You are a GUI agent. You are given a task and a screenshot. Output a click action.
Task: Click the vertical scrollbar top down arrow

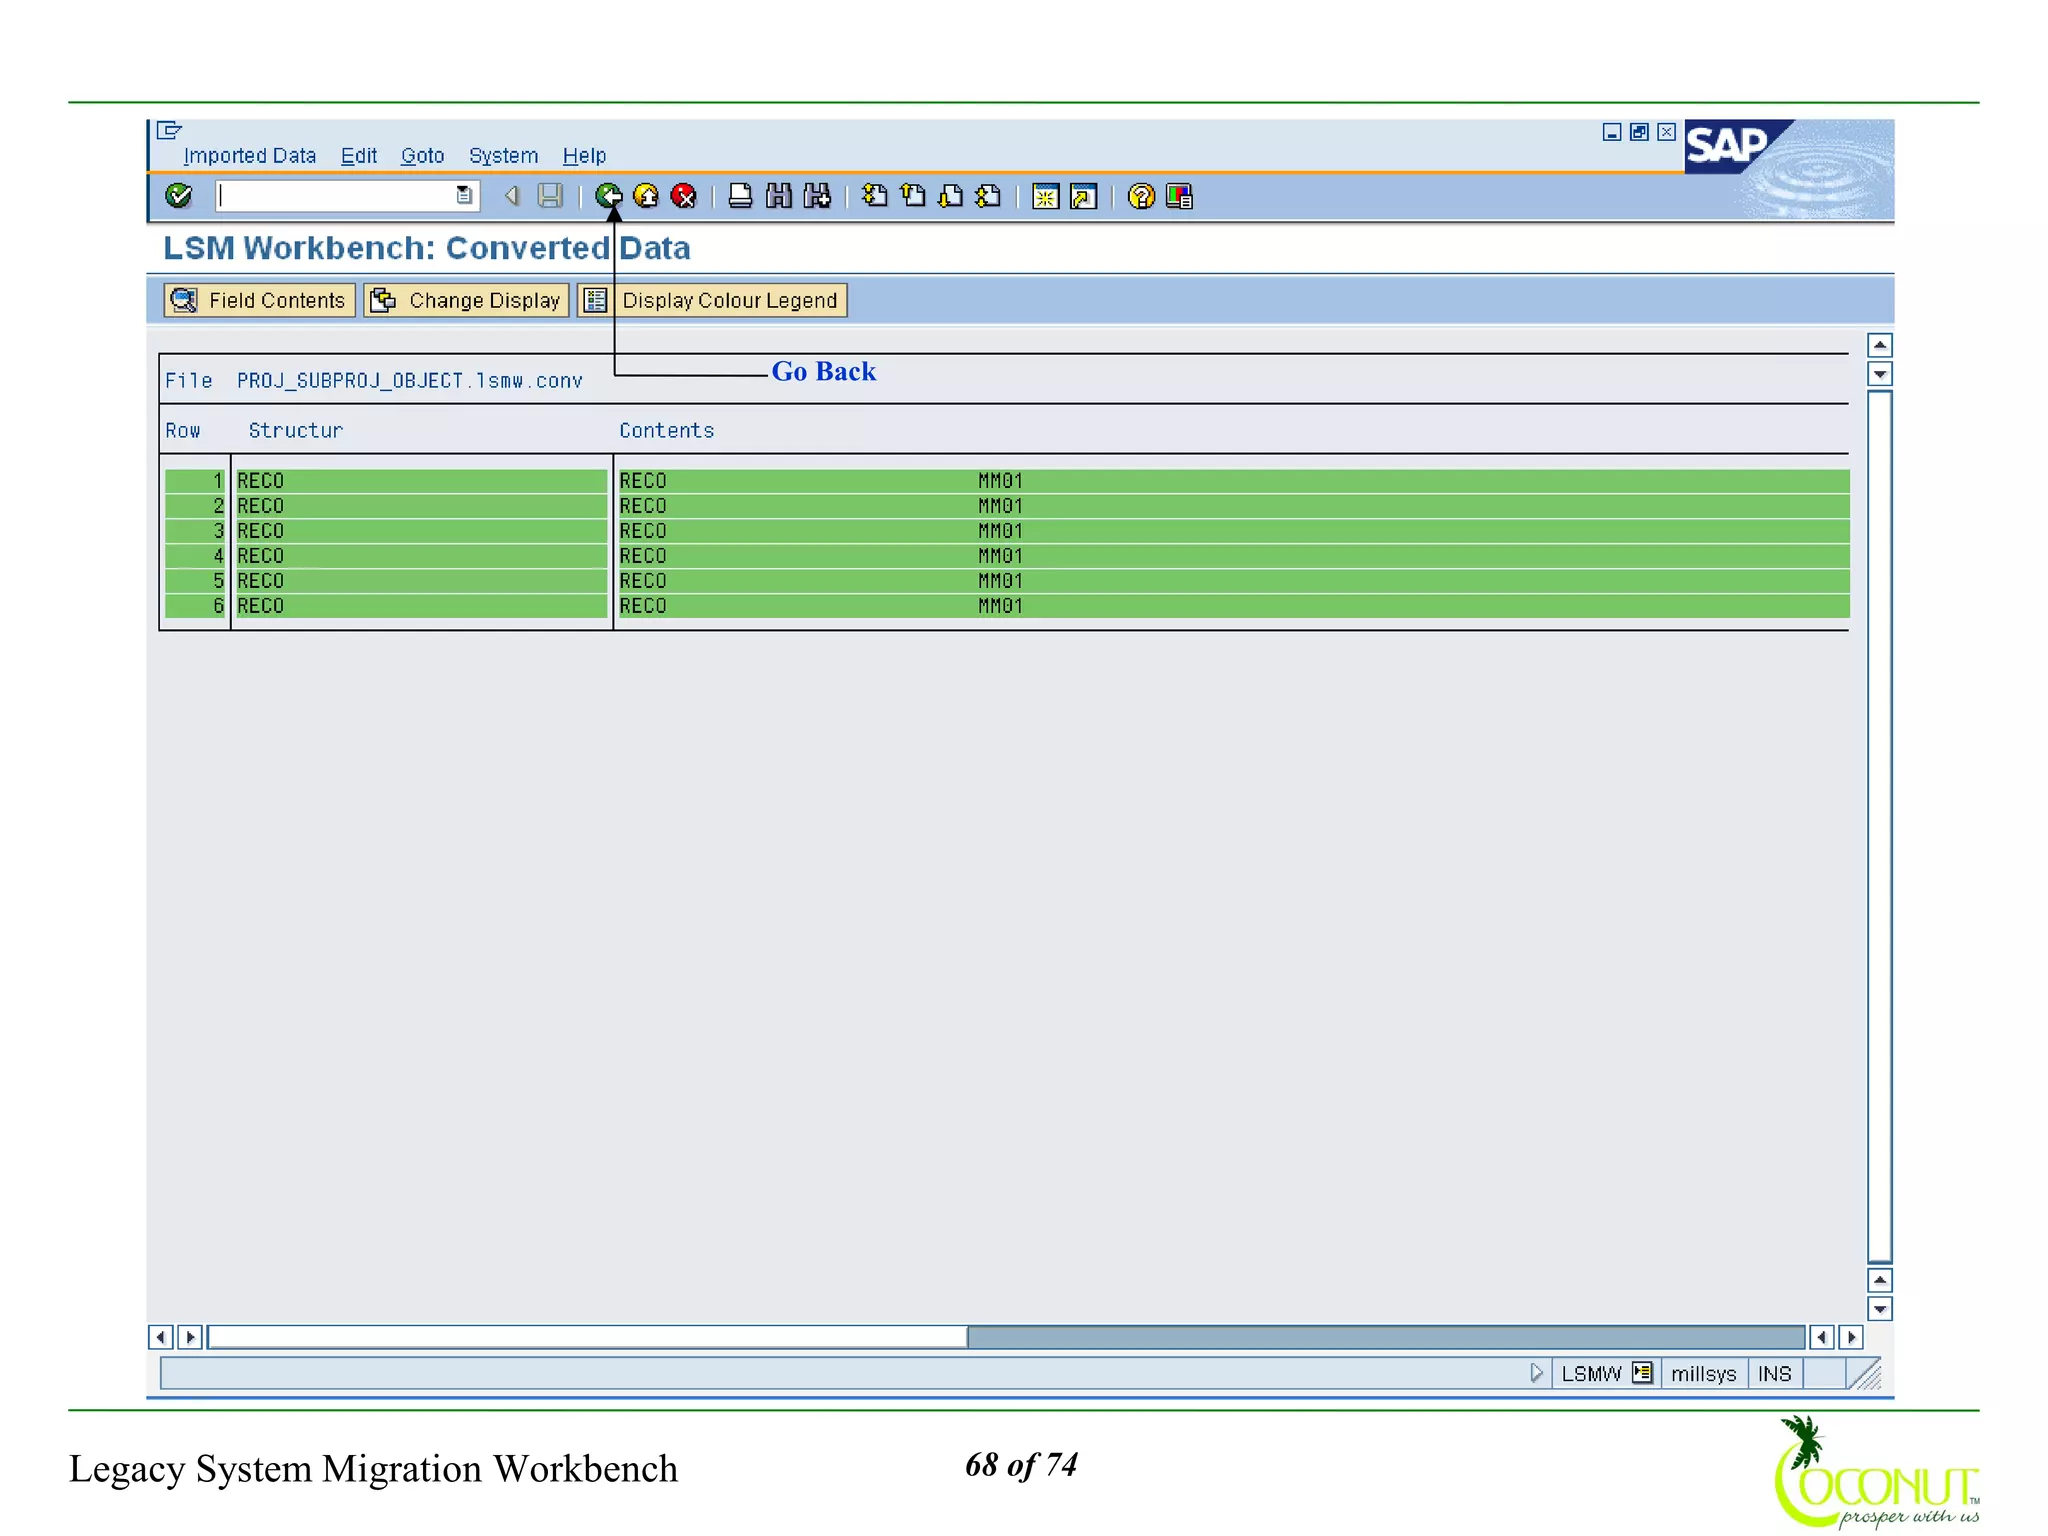click(x=1880, y=375)
